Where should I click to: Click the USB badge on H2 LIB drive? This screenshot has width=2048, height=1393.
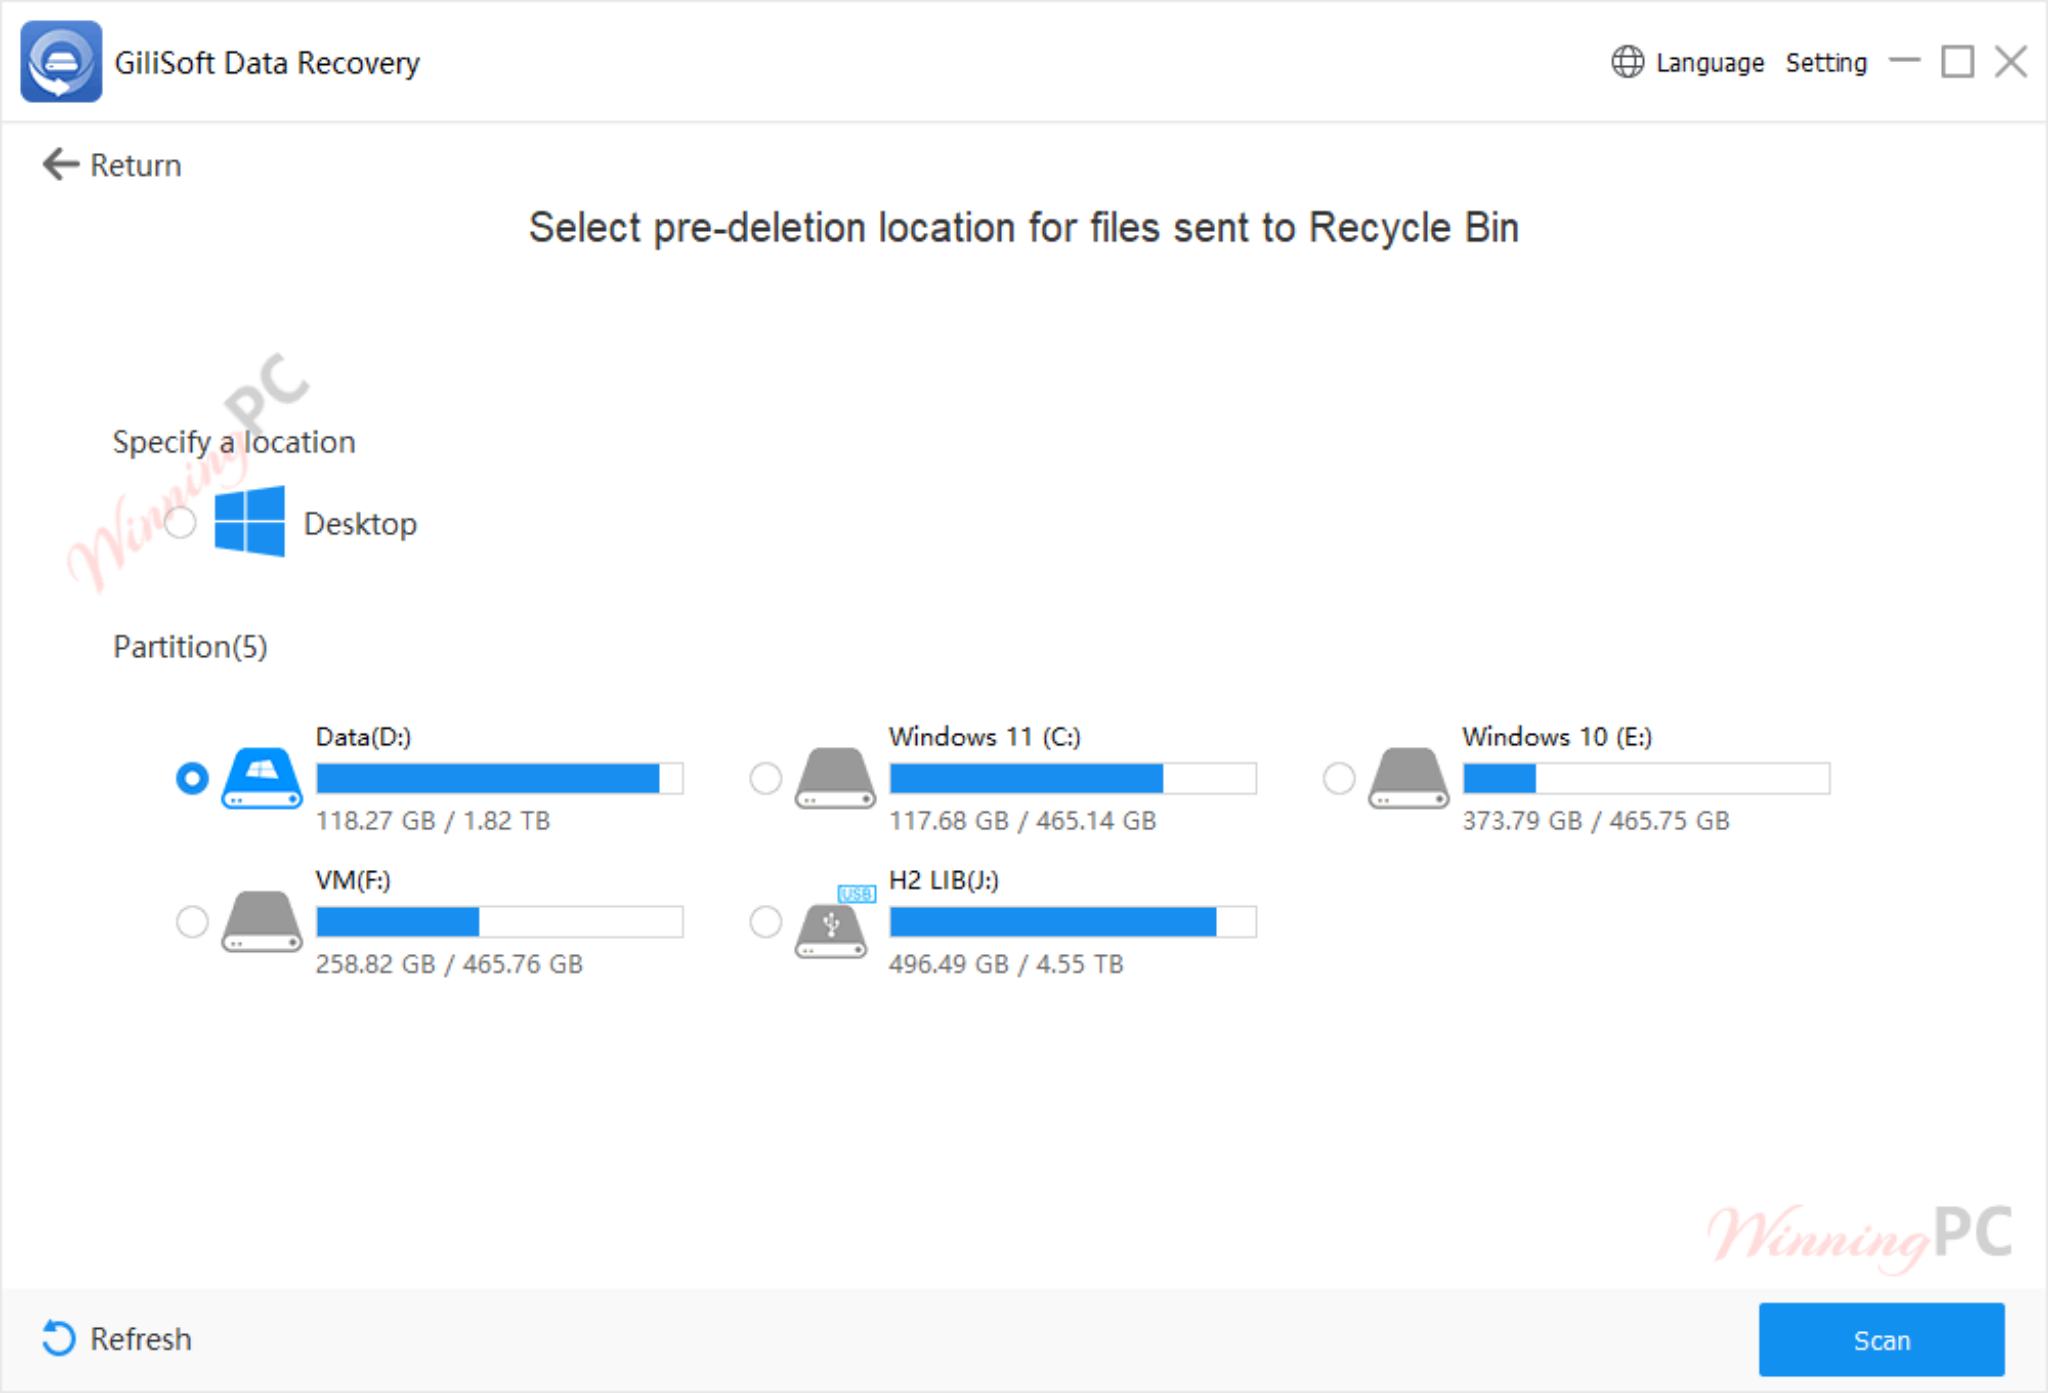click(855, 895)
